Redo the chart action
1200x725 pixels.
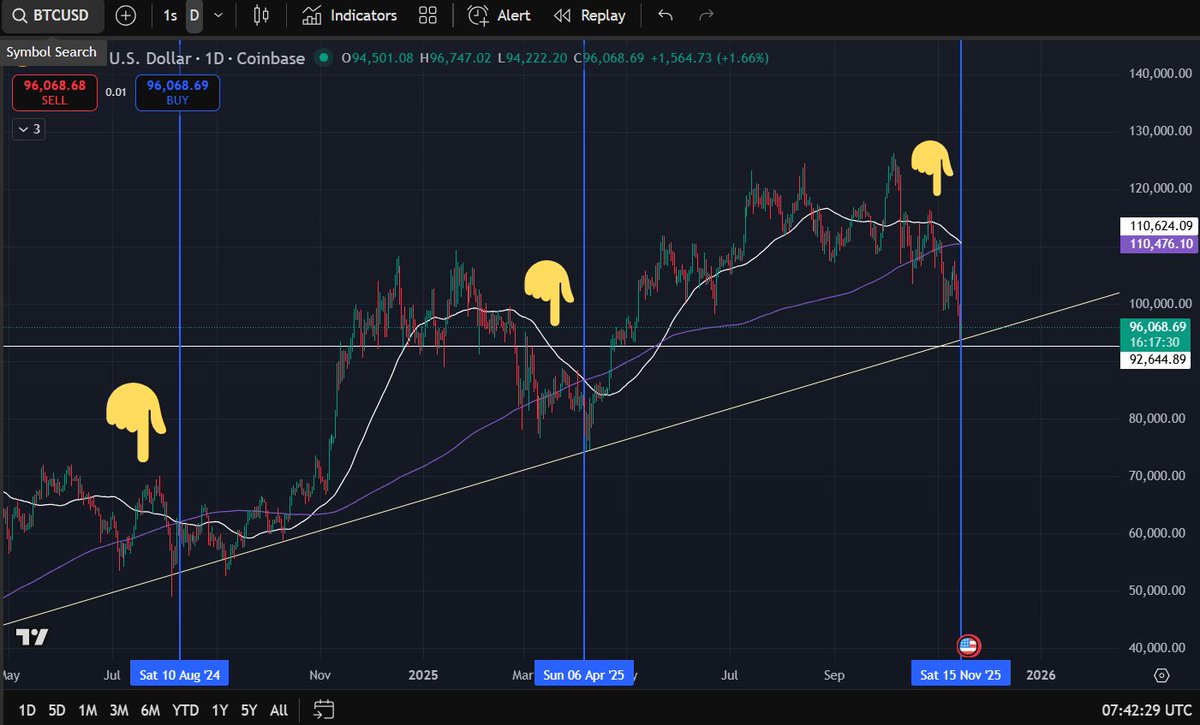[706, 15]
